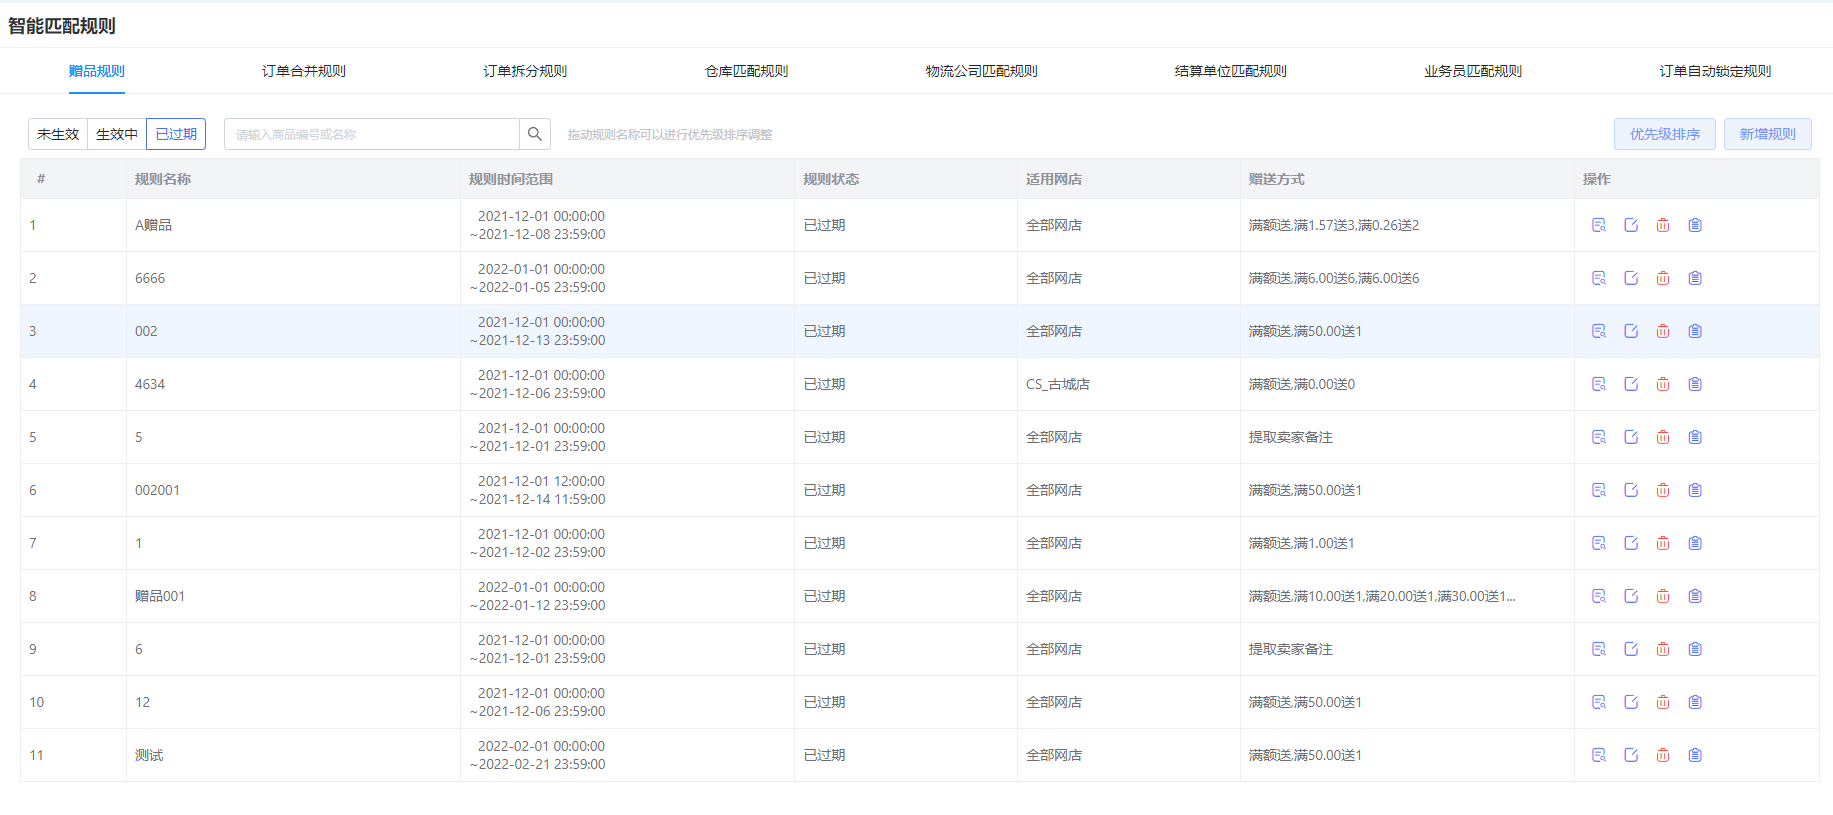Click rule name 6666
This screenshot has height=815, width=1833.
(150, 278)
